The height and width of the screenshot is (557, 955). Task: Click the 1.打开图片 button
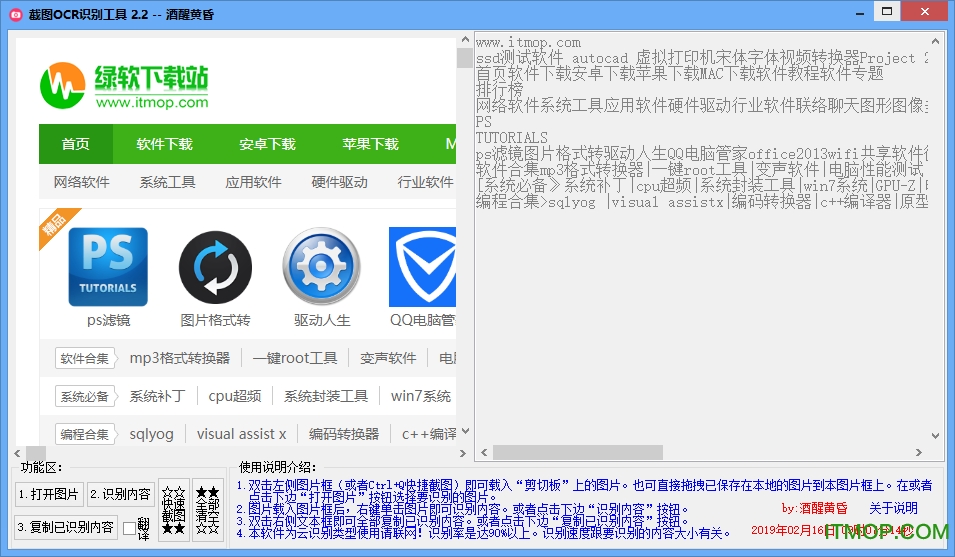(x=49, y=494)
